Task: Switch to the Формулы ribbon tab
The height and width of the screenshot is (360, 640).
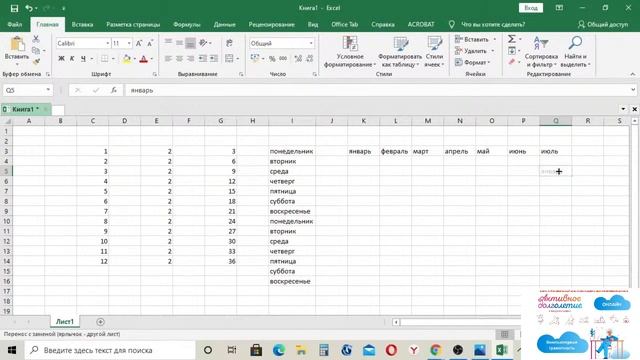Action: [187, 24]
